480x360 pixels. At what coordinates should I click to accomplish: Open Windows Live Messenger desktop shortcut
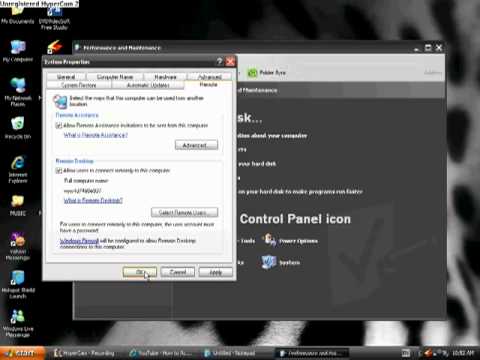18,323
